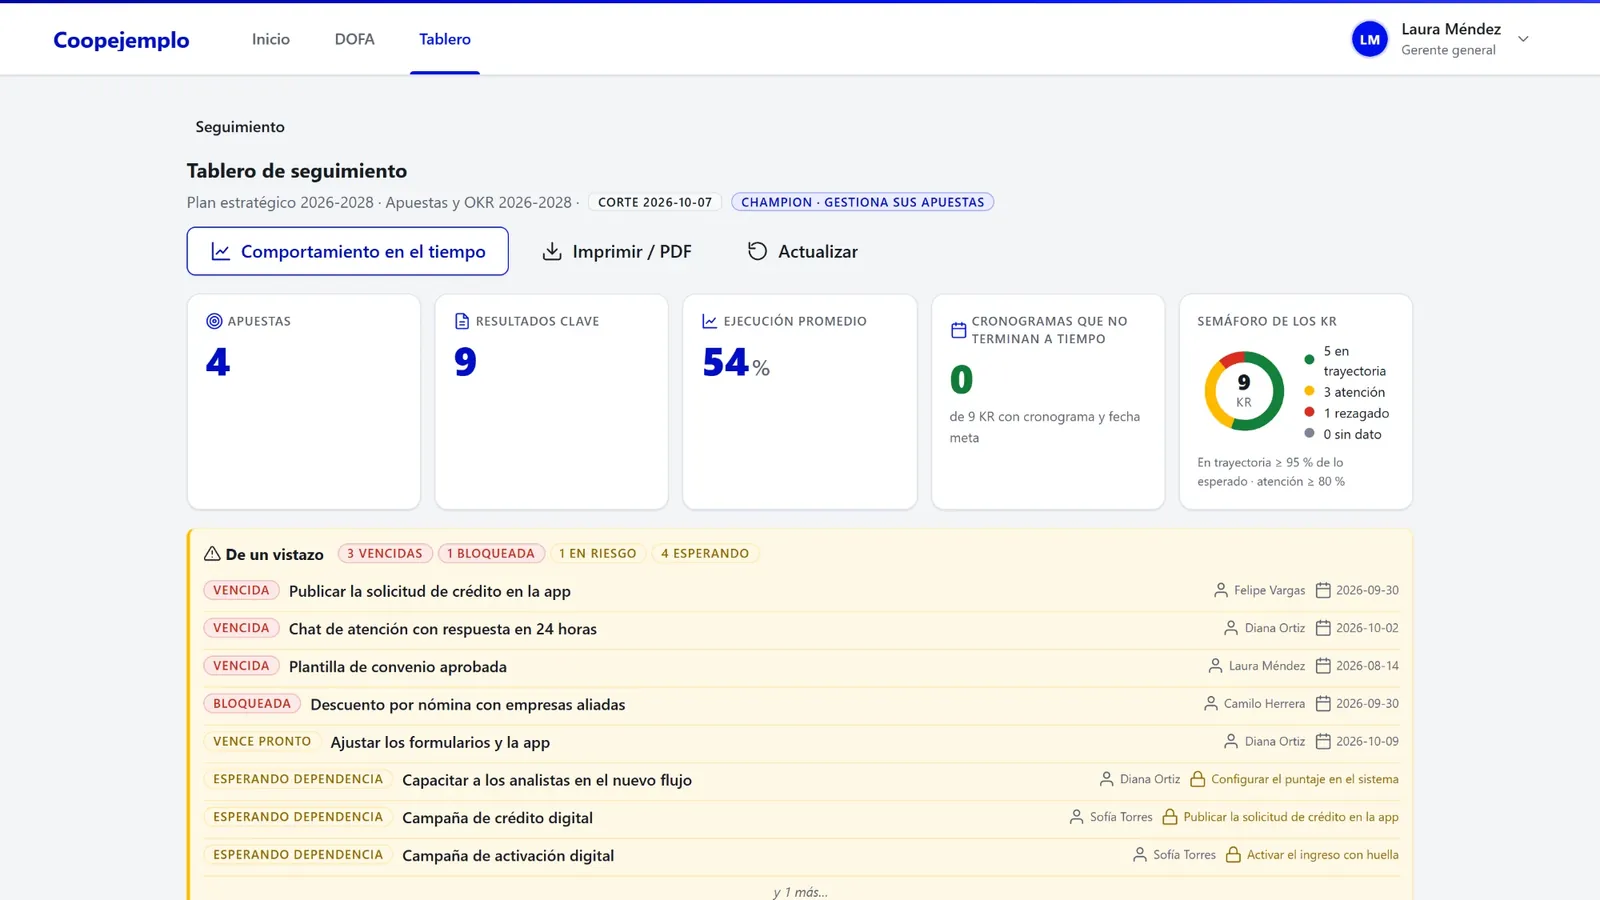Click the Actualizar refresh button

coord(803,251)
